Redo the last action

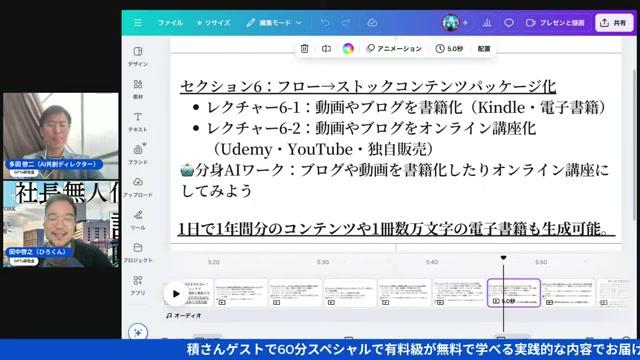[x=346, y=23]
